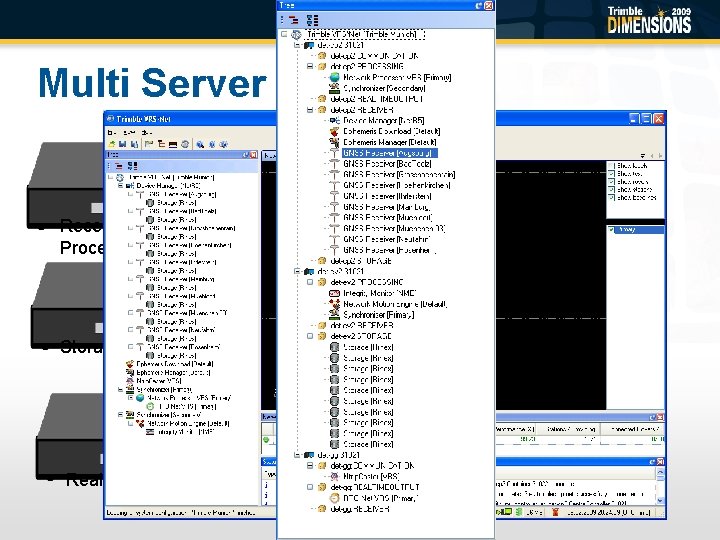720x540 pixels.
Task: Click scroll up arrow in bottom-right log panel
Action: tap(660, 472)
